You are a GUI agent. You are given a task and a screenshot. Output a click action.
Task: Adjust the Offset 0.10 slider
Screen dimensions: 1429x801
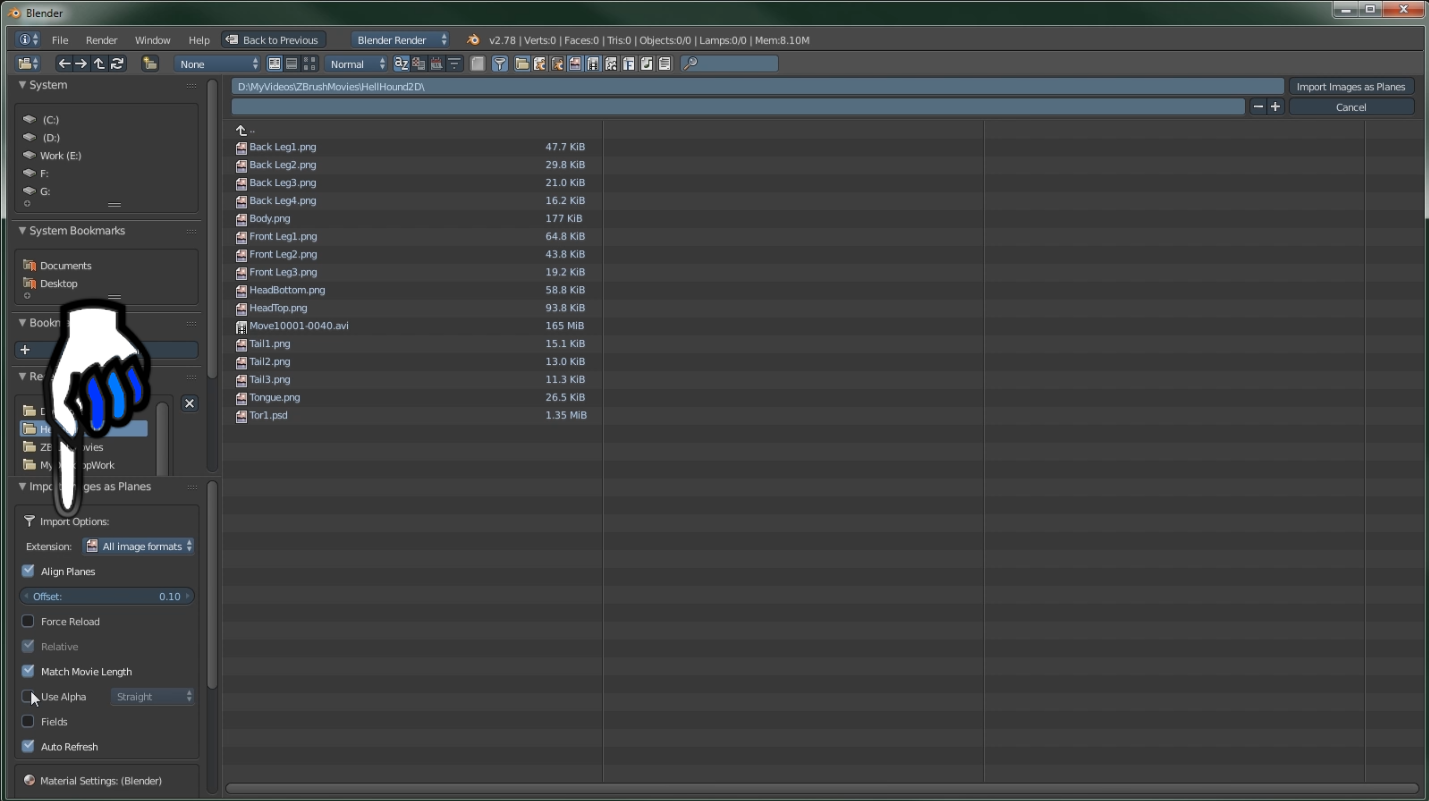coord(107,596)
